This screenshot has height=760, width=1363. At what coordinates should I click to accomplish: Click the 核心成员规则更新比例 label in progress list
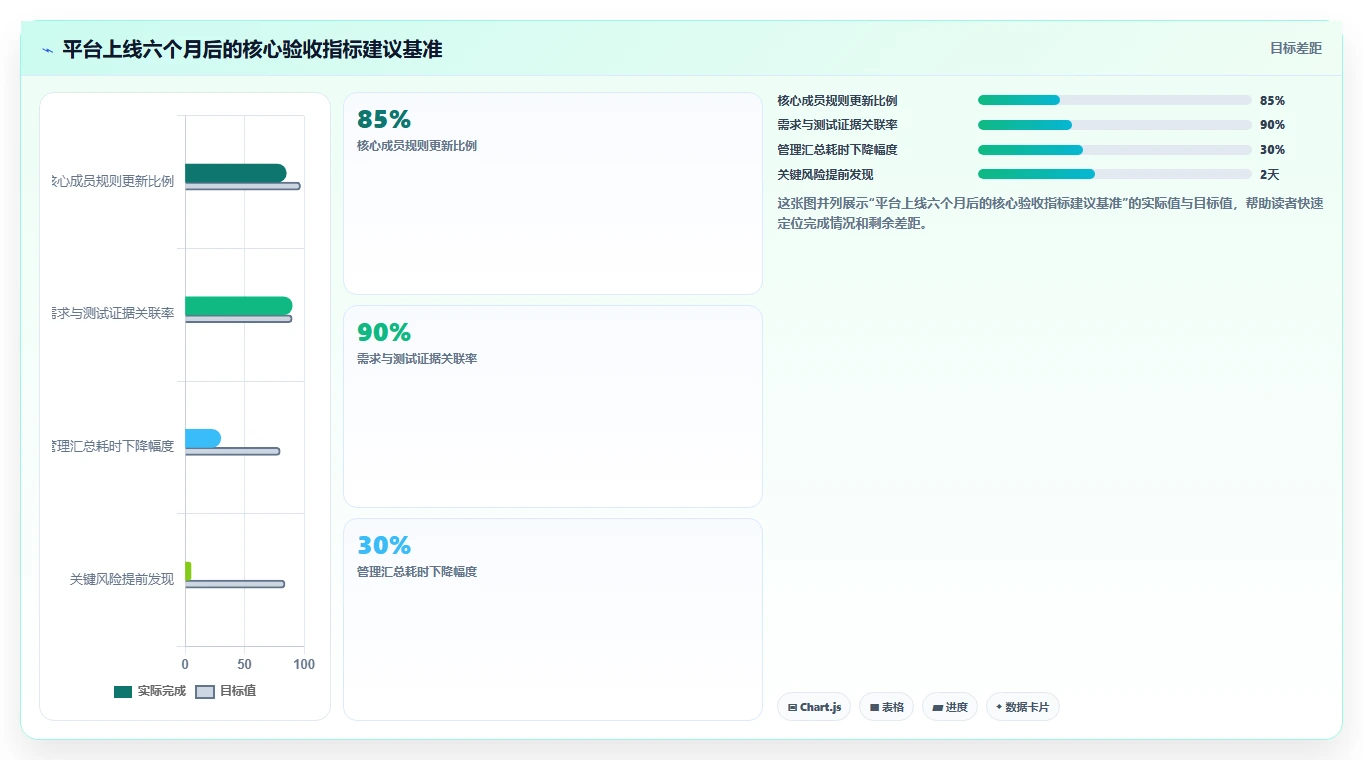click(x=837, y=100)
